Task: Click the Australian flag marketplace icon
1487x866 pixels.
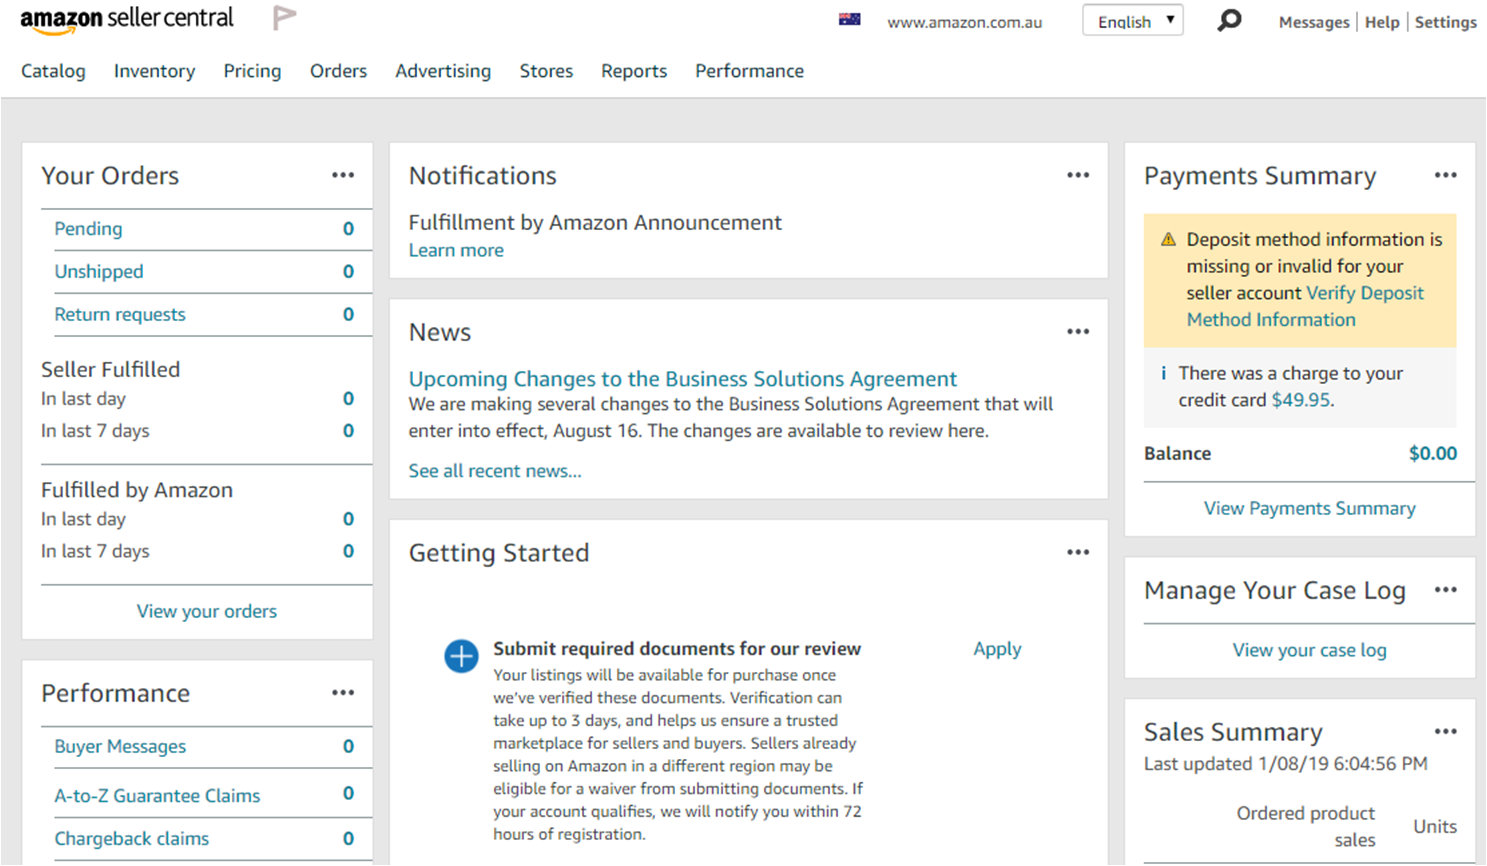Action: 850,20
